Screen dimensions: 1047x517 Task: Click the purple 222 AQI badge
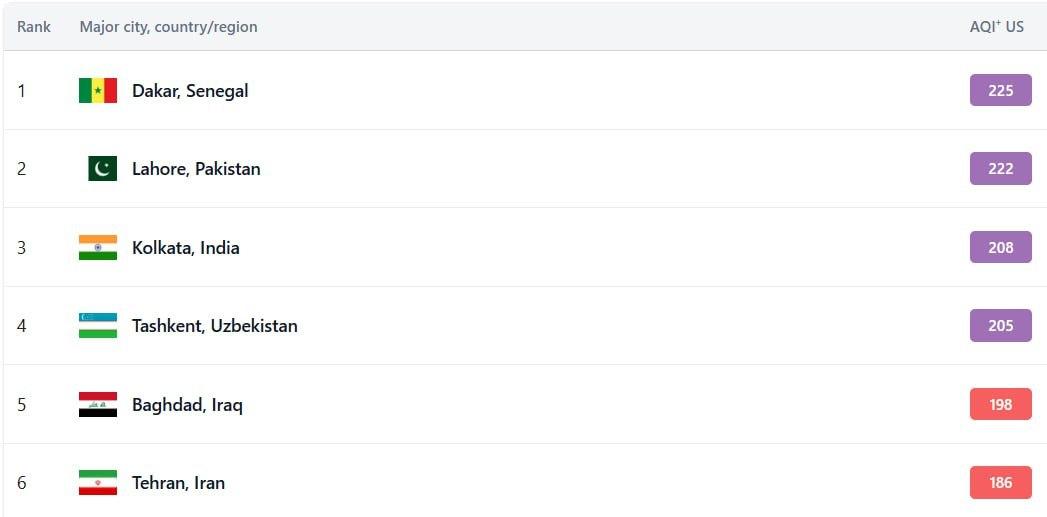[1000, 168]
